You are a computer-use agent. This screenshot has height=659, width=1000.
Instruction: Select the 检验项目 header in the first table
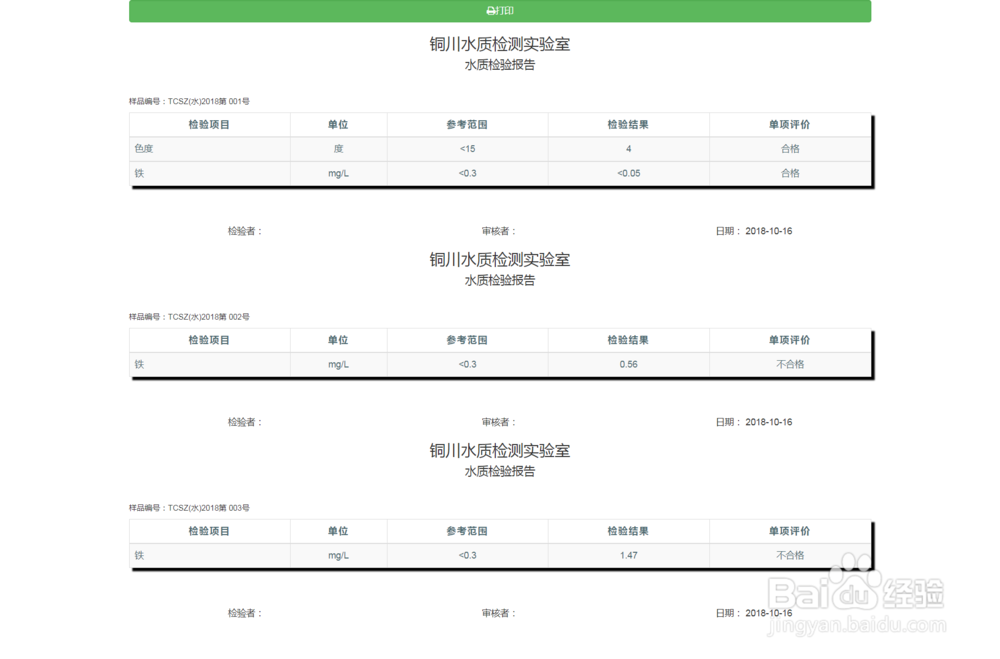pos(209,124)
